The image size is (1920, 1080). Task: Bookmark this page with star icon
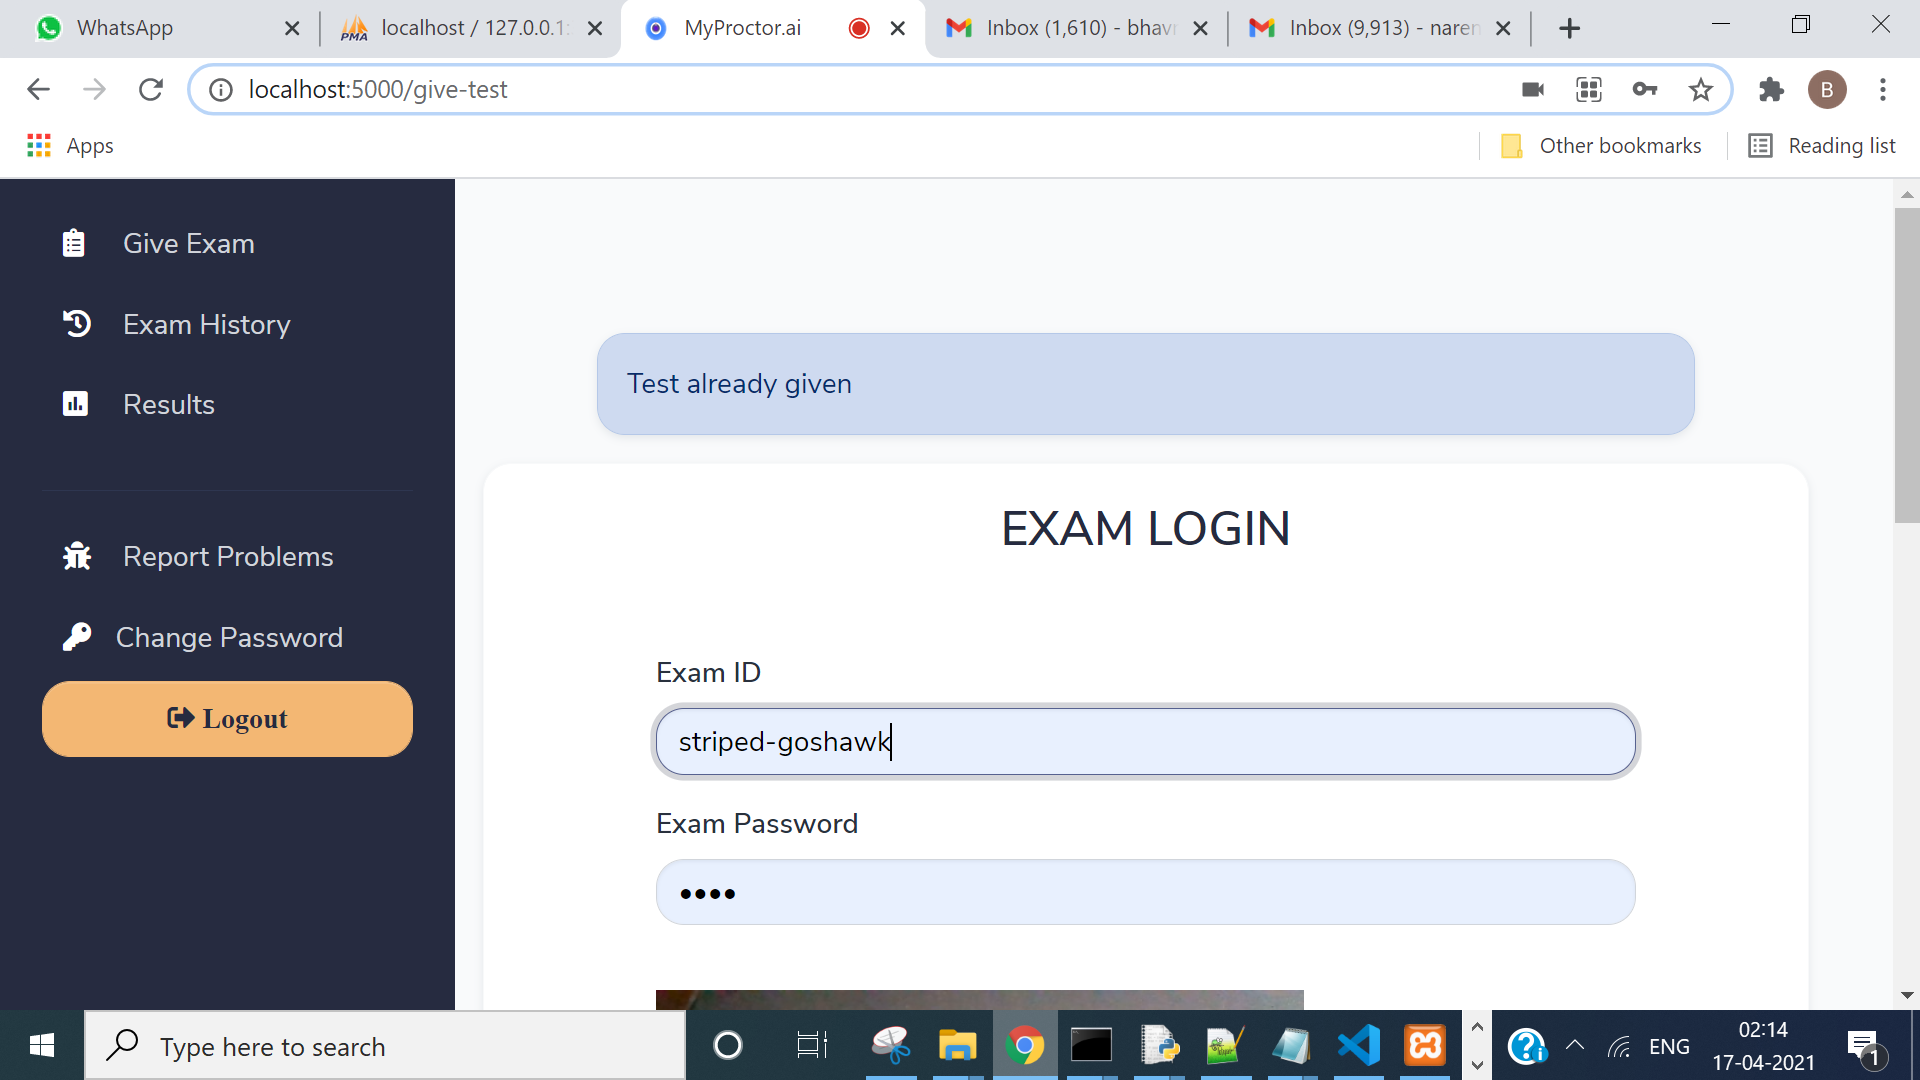click(x=1700, y=90)
